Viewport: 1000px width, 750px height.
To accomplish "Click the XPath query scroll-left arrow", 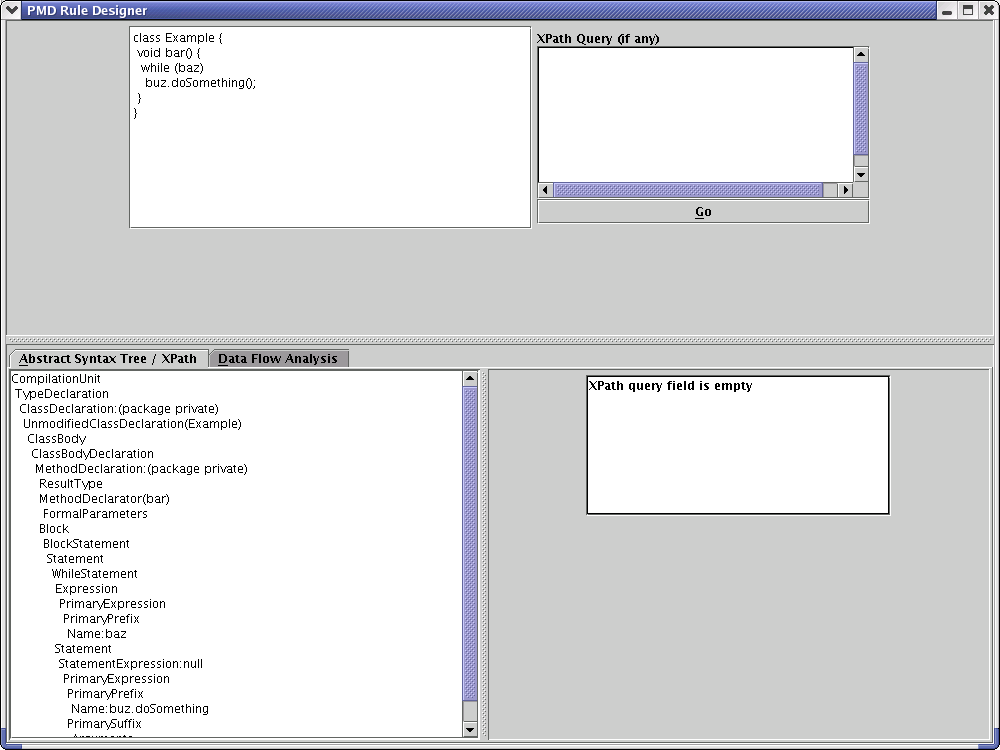I will [x=546, y=189].
